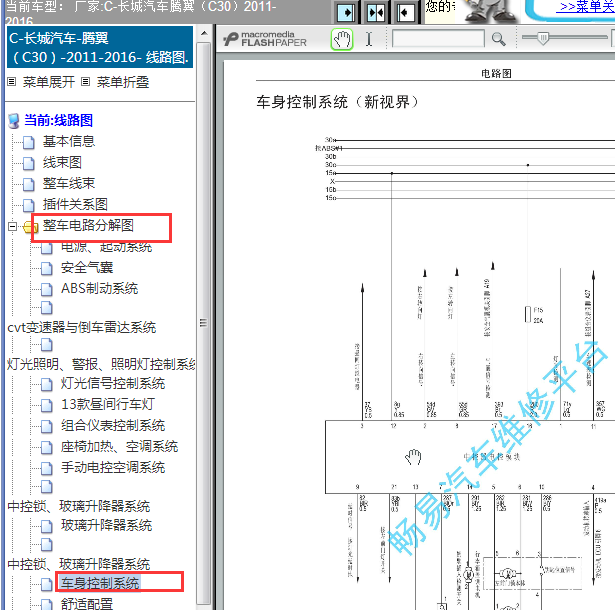Click page icon beside 组合仪表控制系统
Image resolution: width=615 pixels, height=610 pixels.
pyautogui.click(x=47, y=427)
